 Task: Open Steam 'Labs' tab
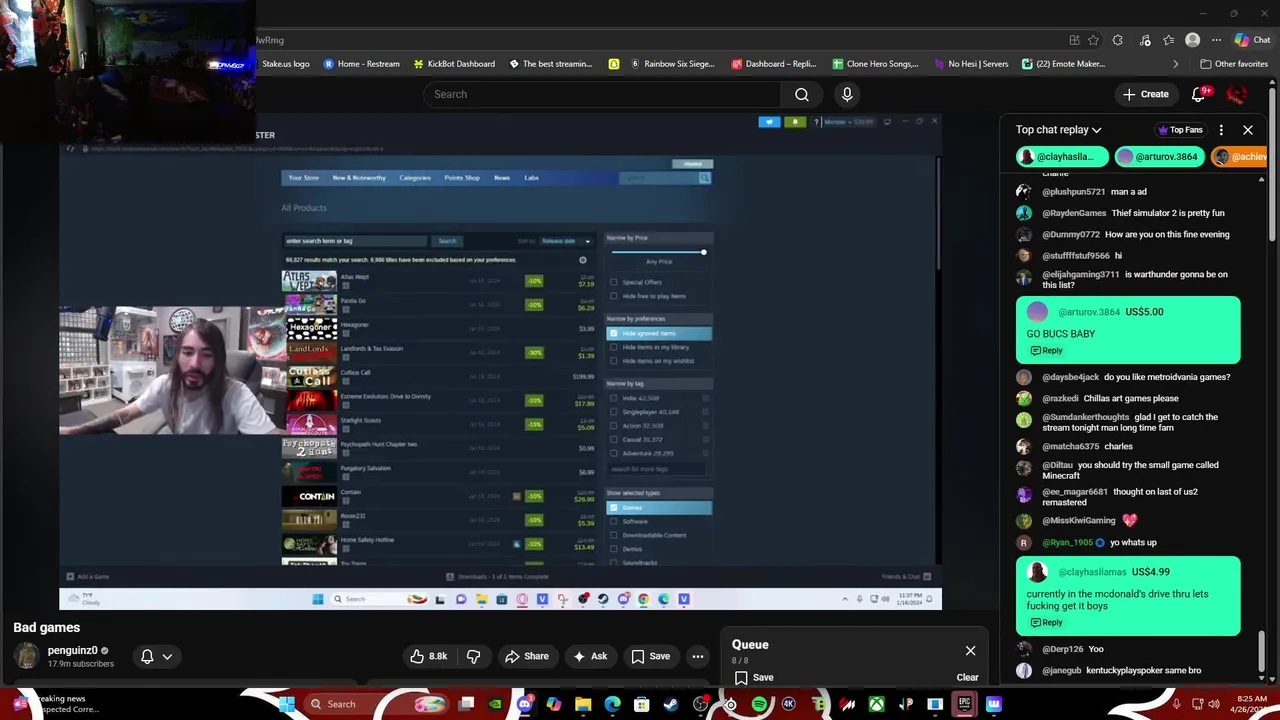tap(531, 178)
